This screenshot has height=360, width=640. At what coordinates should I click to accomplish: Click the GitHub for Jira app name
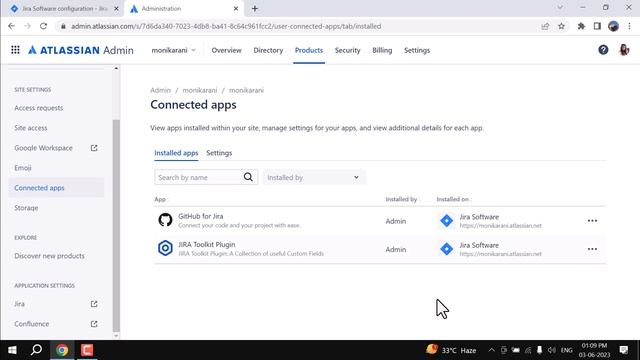(200, 216)
